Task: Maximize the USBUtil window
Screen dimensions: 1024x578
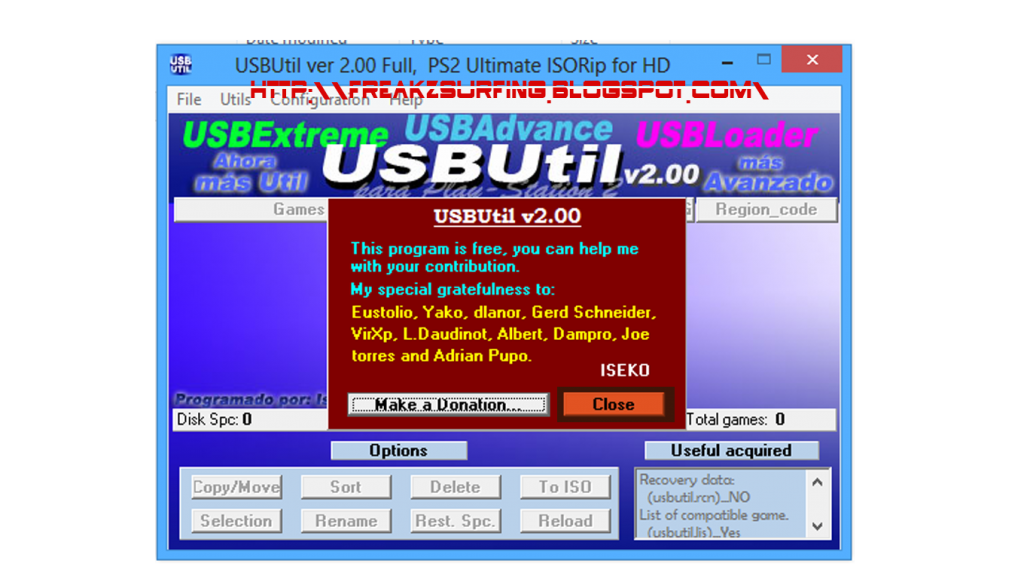Action: (763, 60)
